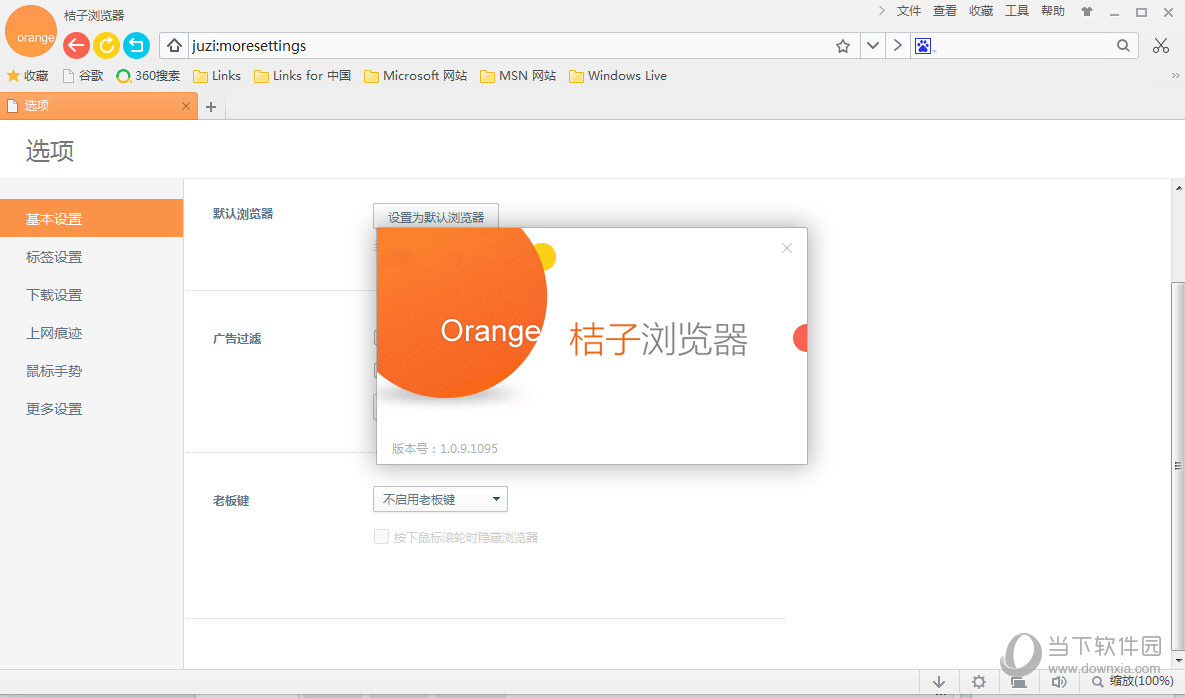Open the Baidu search engine selector

[924, 45]
